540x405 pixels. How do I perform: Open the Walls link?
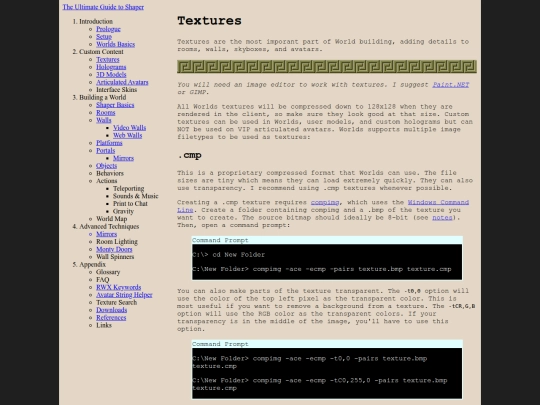(104, 120)
